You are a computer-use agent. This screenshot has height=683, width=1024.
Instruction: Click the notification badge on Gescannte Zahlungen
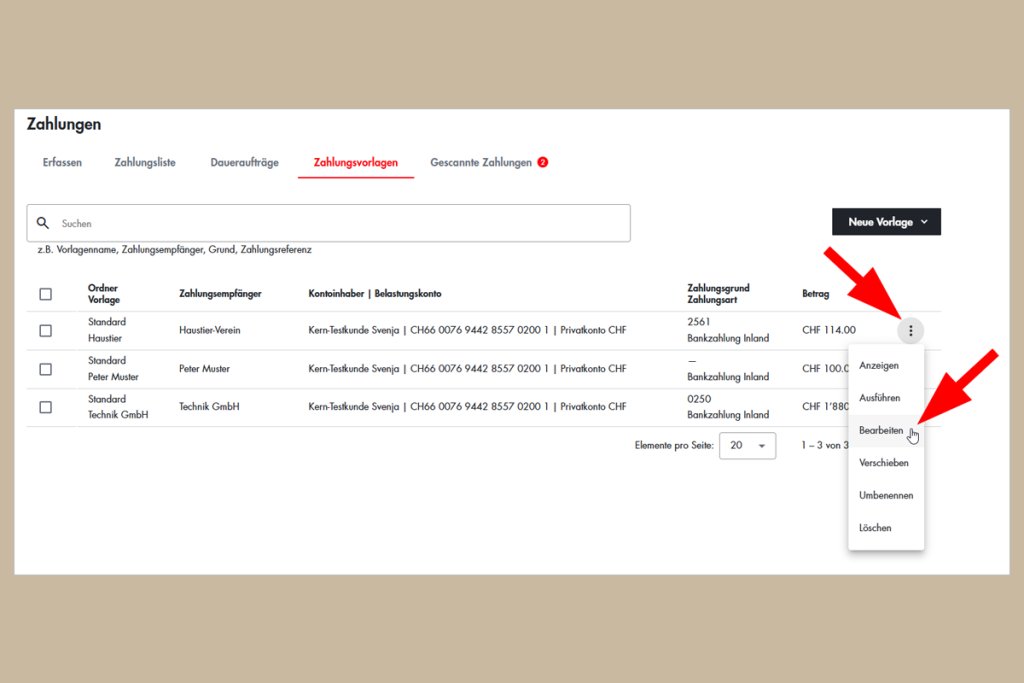(x=542, y=161)
